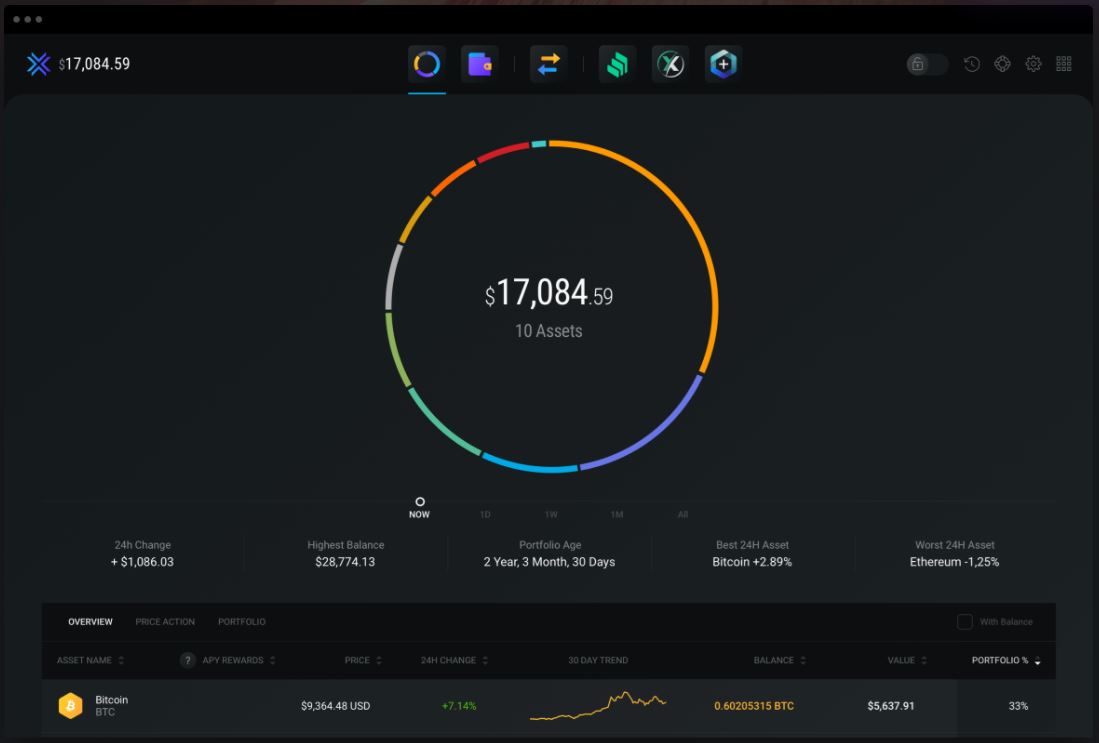
Task: Open the Wallet icon in top navigation
Action: (480, 64)
